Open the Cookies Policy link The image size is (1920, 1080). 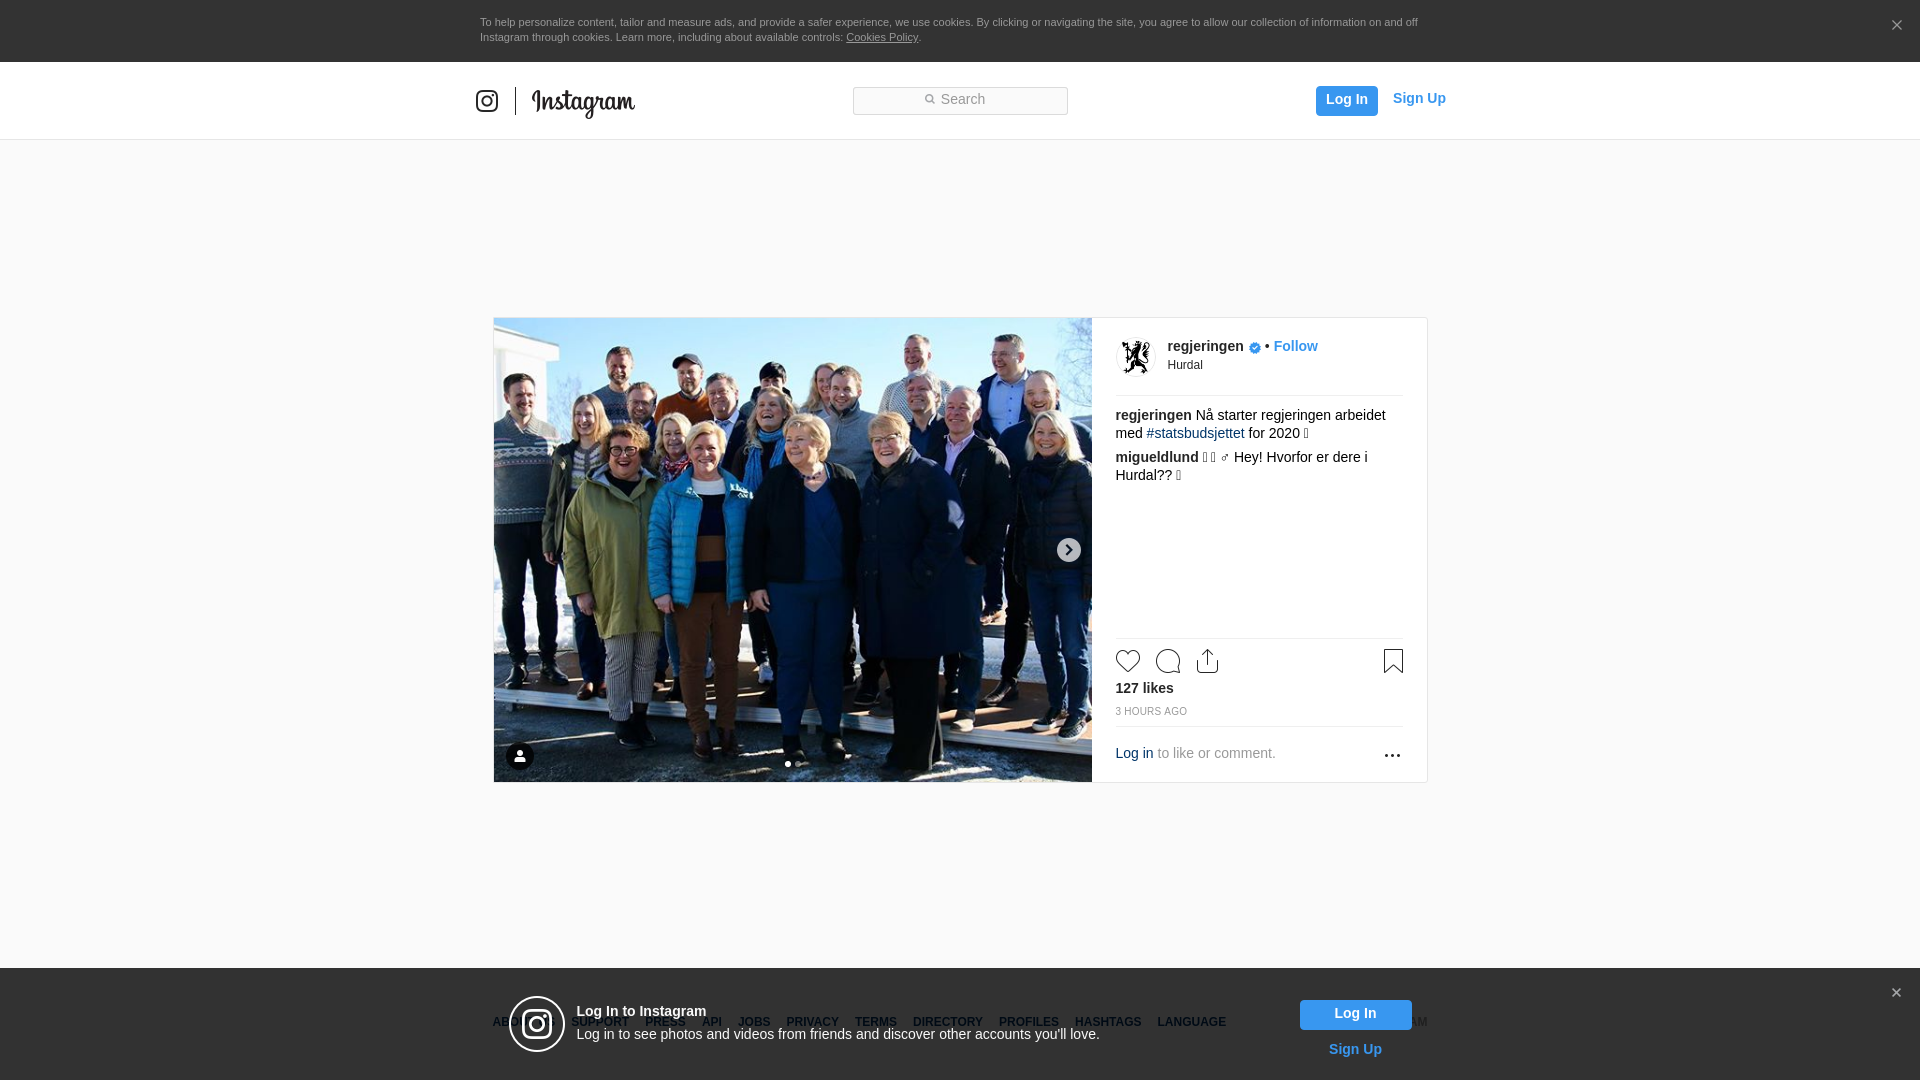coord(882,37)
